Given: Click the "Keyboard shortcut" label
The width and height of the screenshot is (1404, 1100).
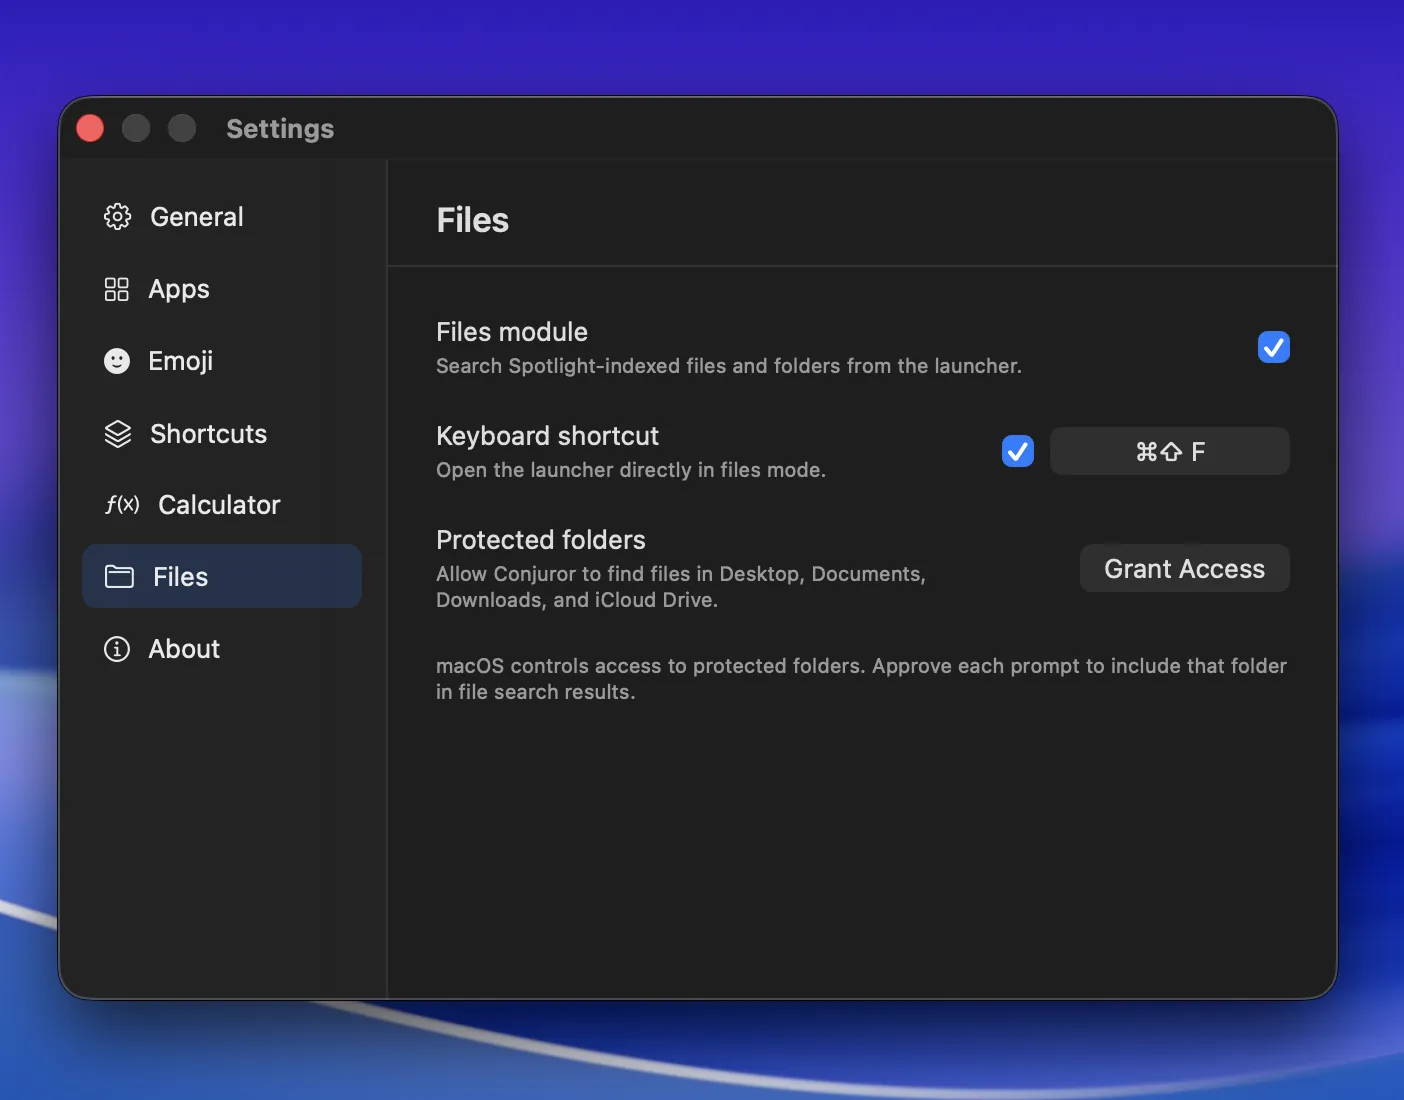Looking at the screenshot, I should point(548,436).
